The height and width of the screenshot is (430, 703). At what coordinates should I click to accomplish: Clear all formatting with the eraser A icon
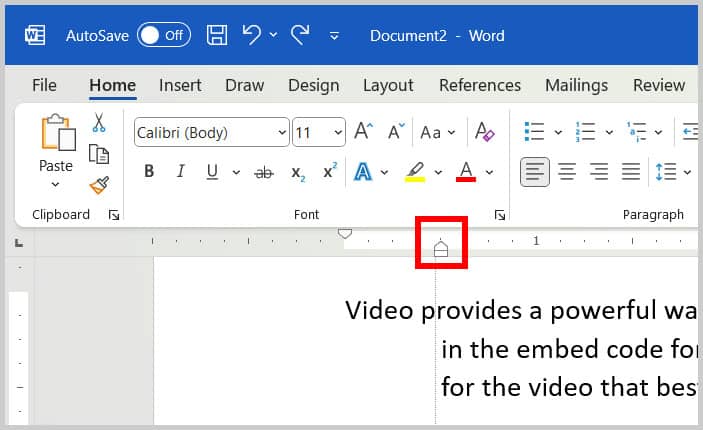point(484,132)
